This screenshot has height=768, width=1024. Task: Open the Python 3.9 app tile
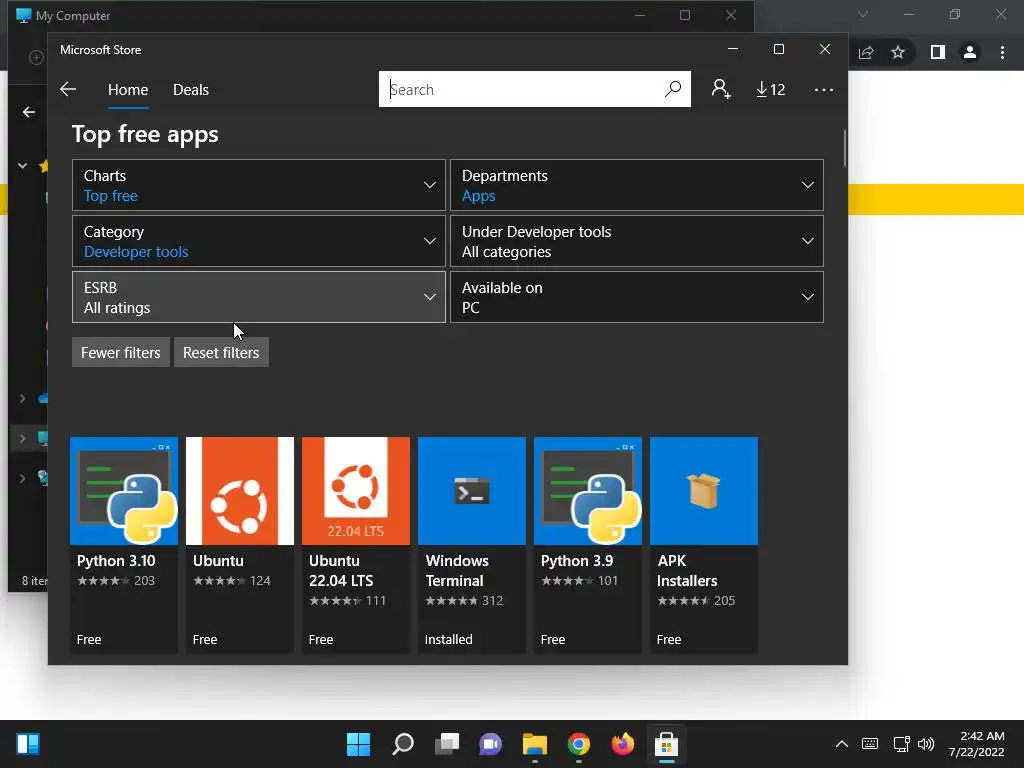(x=588, y=545)
